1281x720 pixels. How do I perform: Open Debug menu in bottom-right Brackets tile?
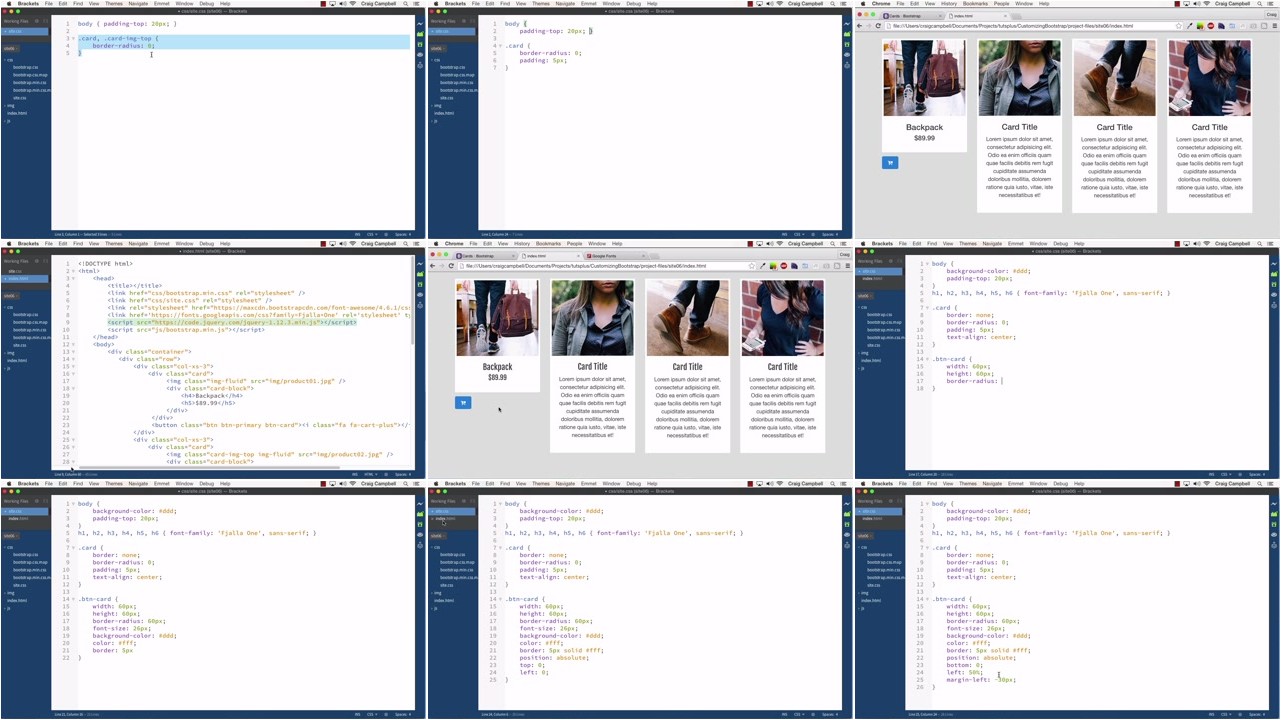1060,484
